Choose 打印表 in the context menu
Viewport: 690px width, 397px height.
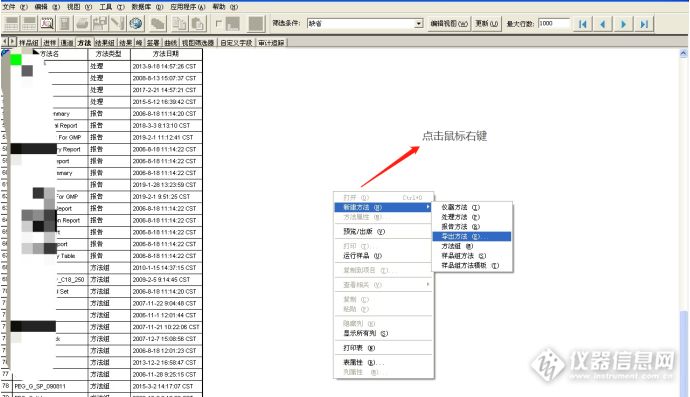point(383,348)
